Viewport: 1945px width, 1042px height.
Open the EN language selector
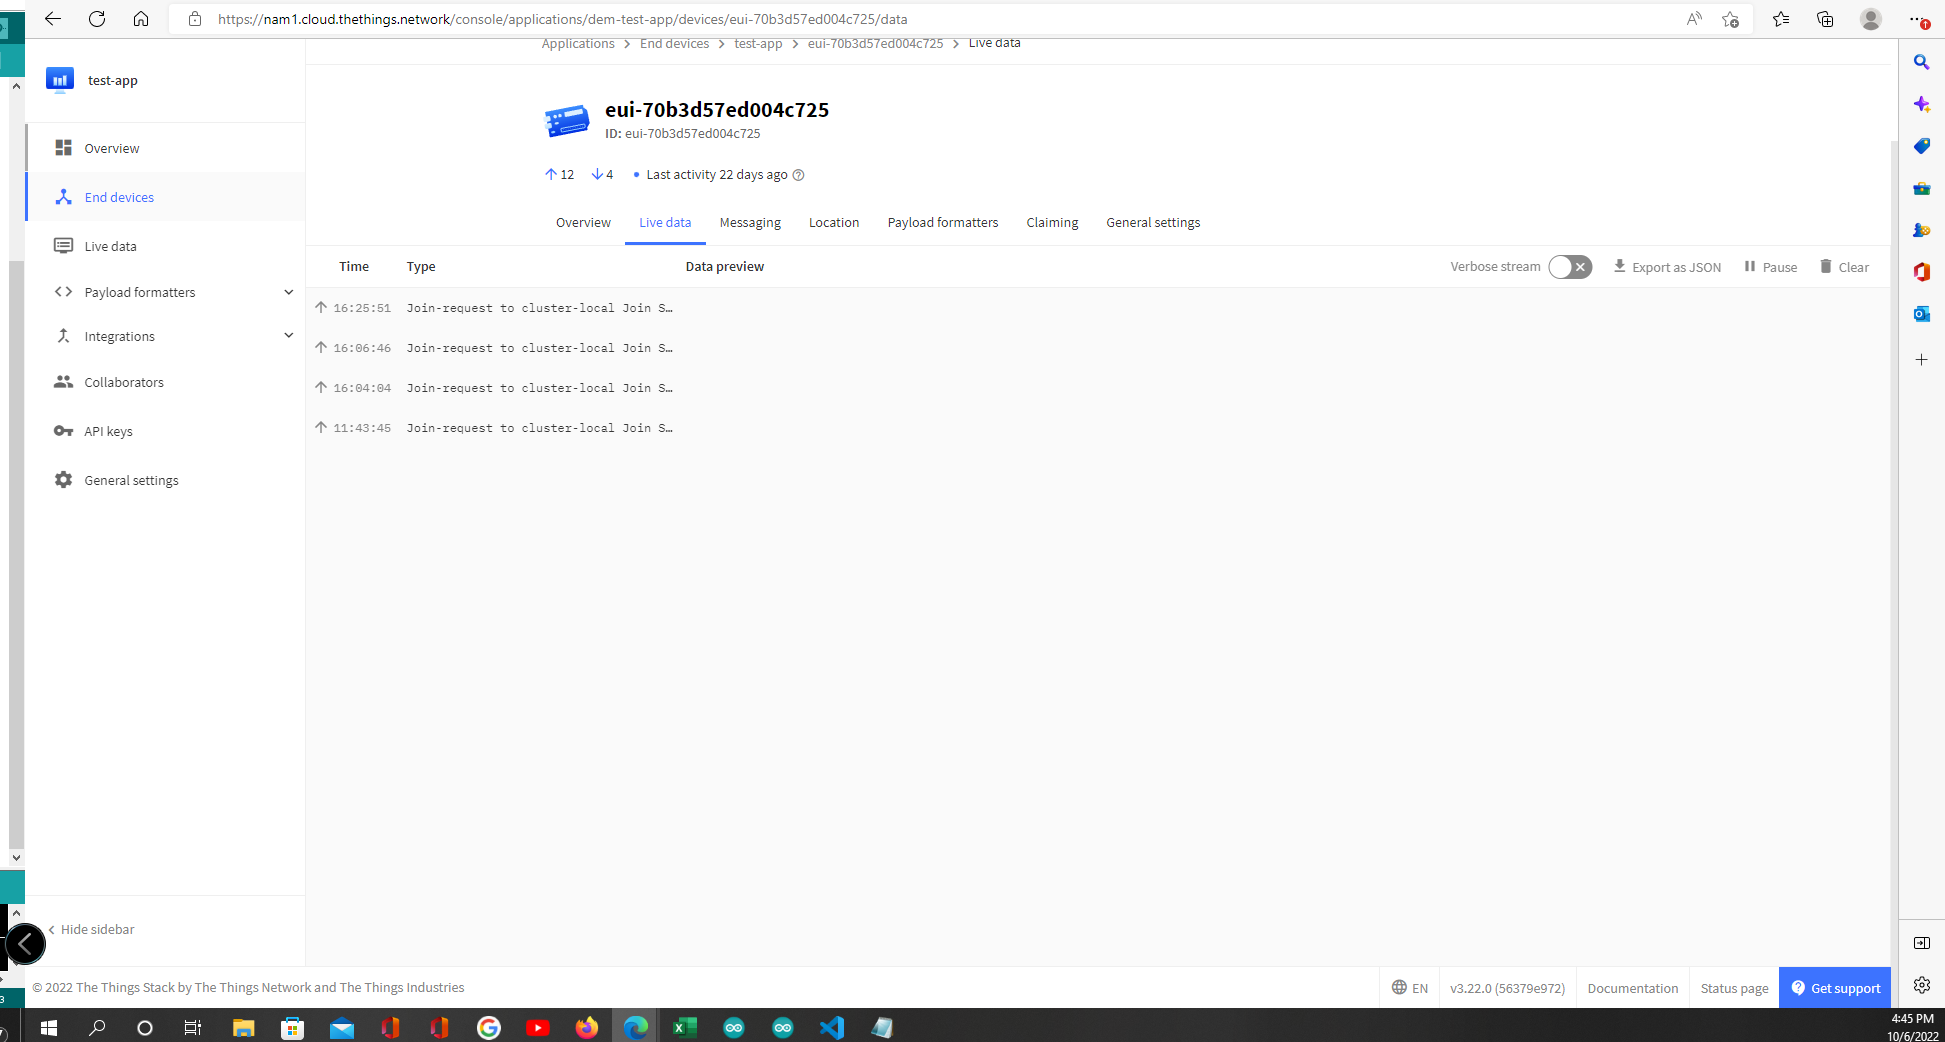coord(1410,988)
